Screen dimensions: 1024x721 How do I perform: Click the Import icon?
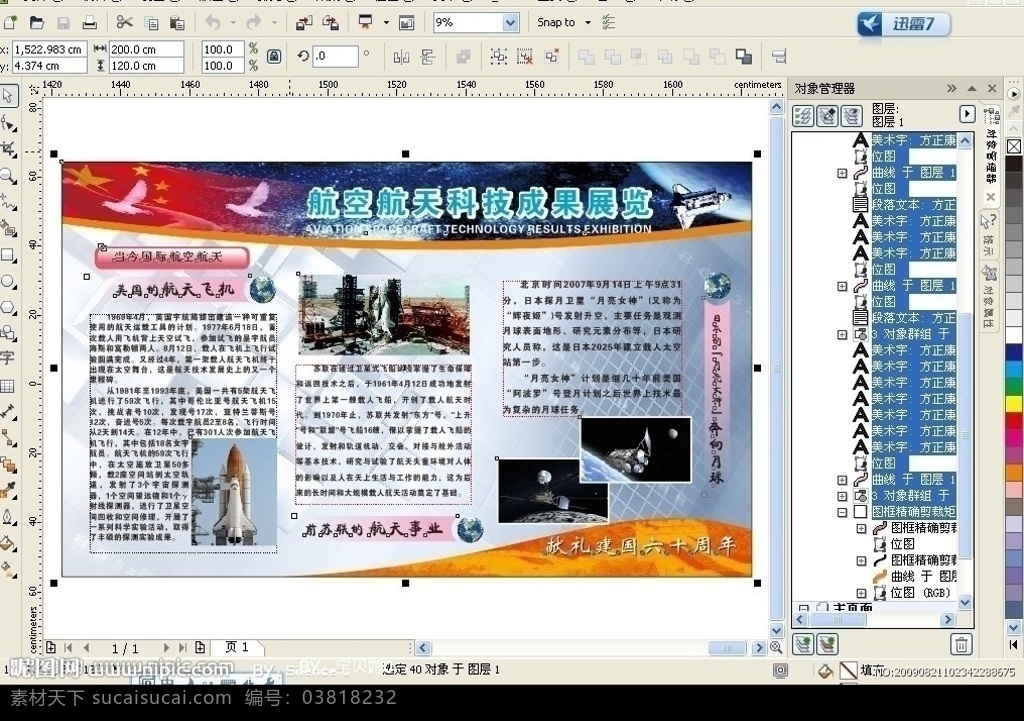pos(304,23)
